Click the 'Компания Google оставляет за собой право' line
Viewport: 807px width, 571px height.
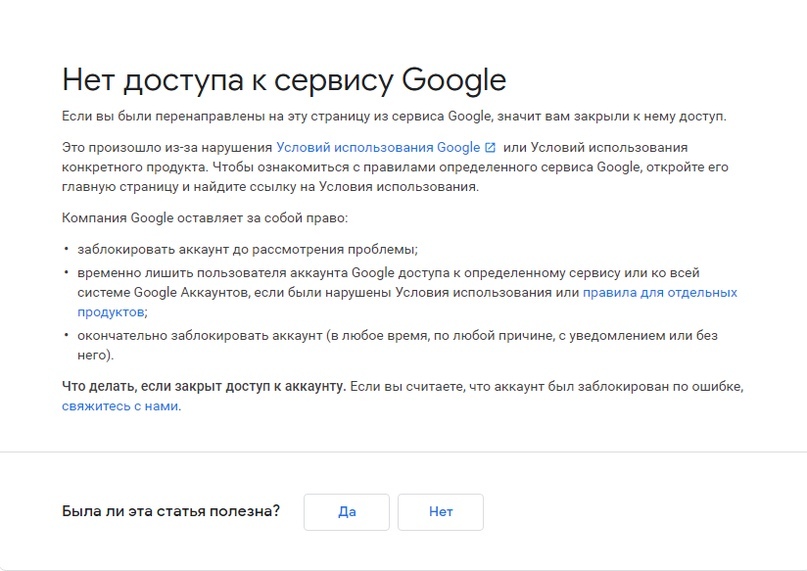coord(205,218)
